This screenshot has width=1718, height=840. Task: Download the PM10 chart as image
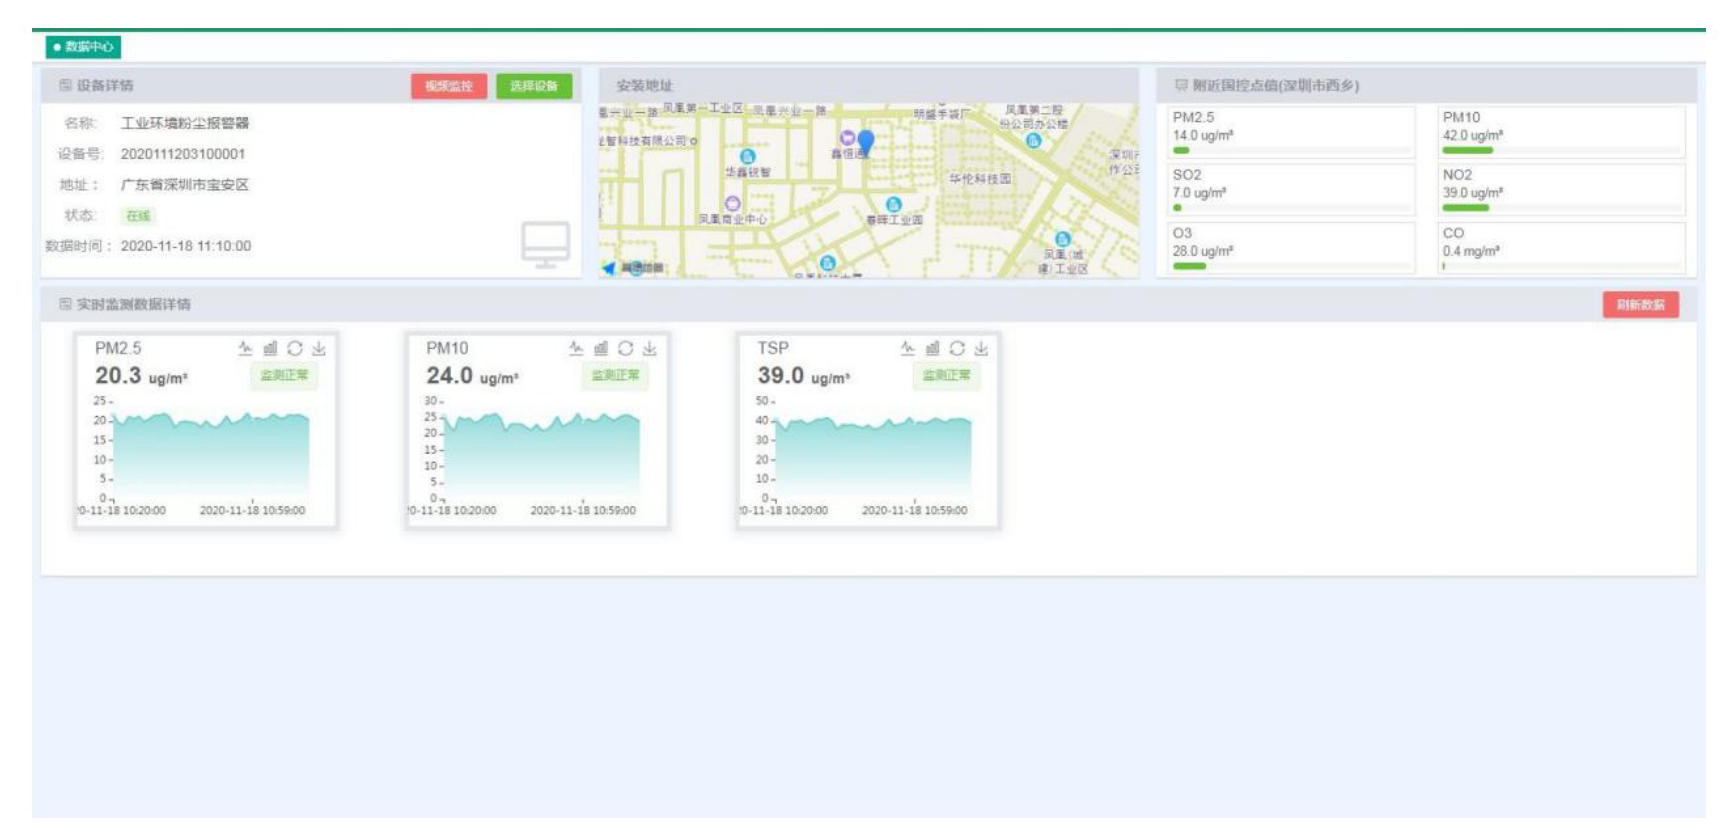point(650,348)
